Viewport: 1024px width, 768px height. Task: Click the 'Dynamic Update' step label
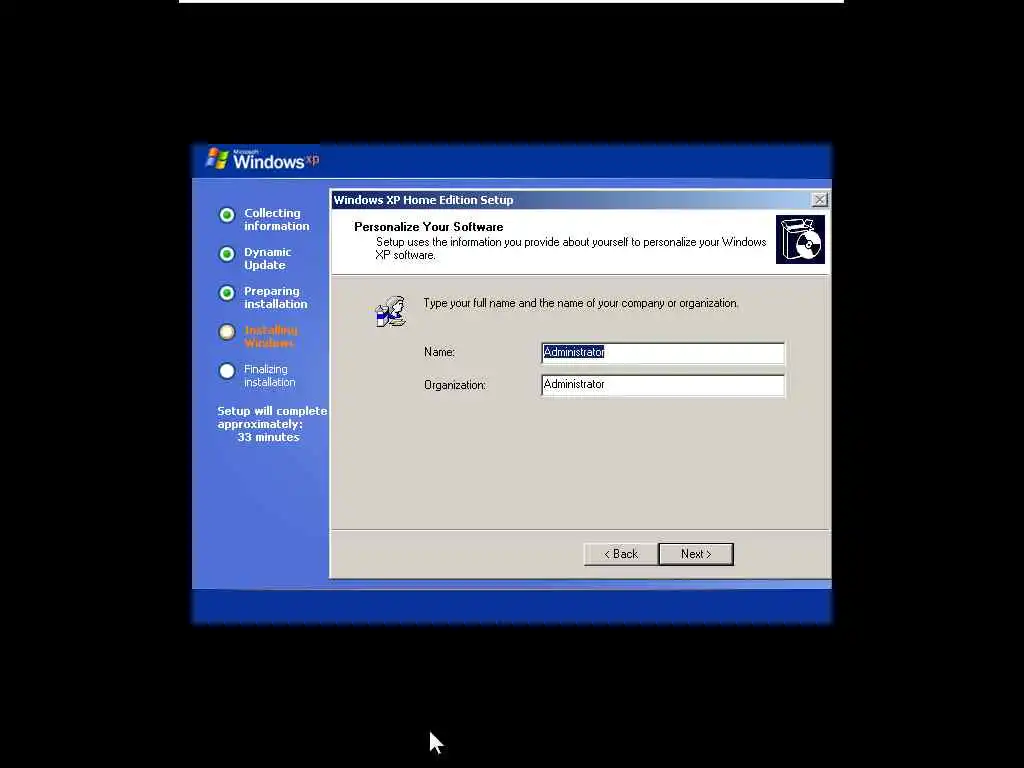267,259
